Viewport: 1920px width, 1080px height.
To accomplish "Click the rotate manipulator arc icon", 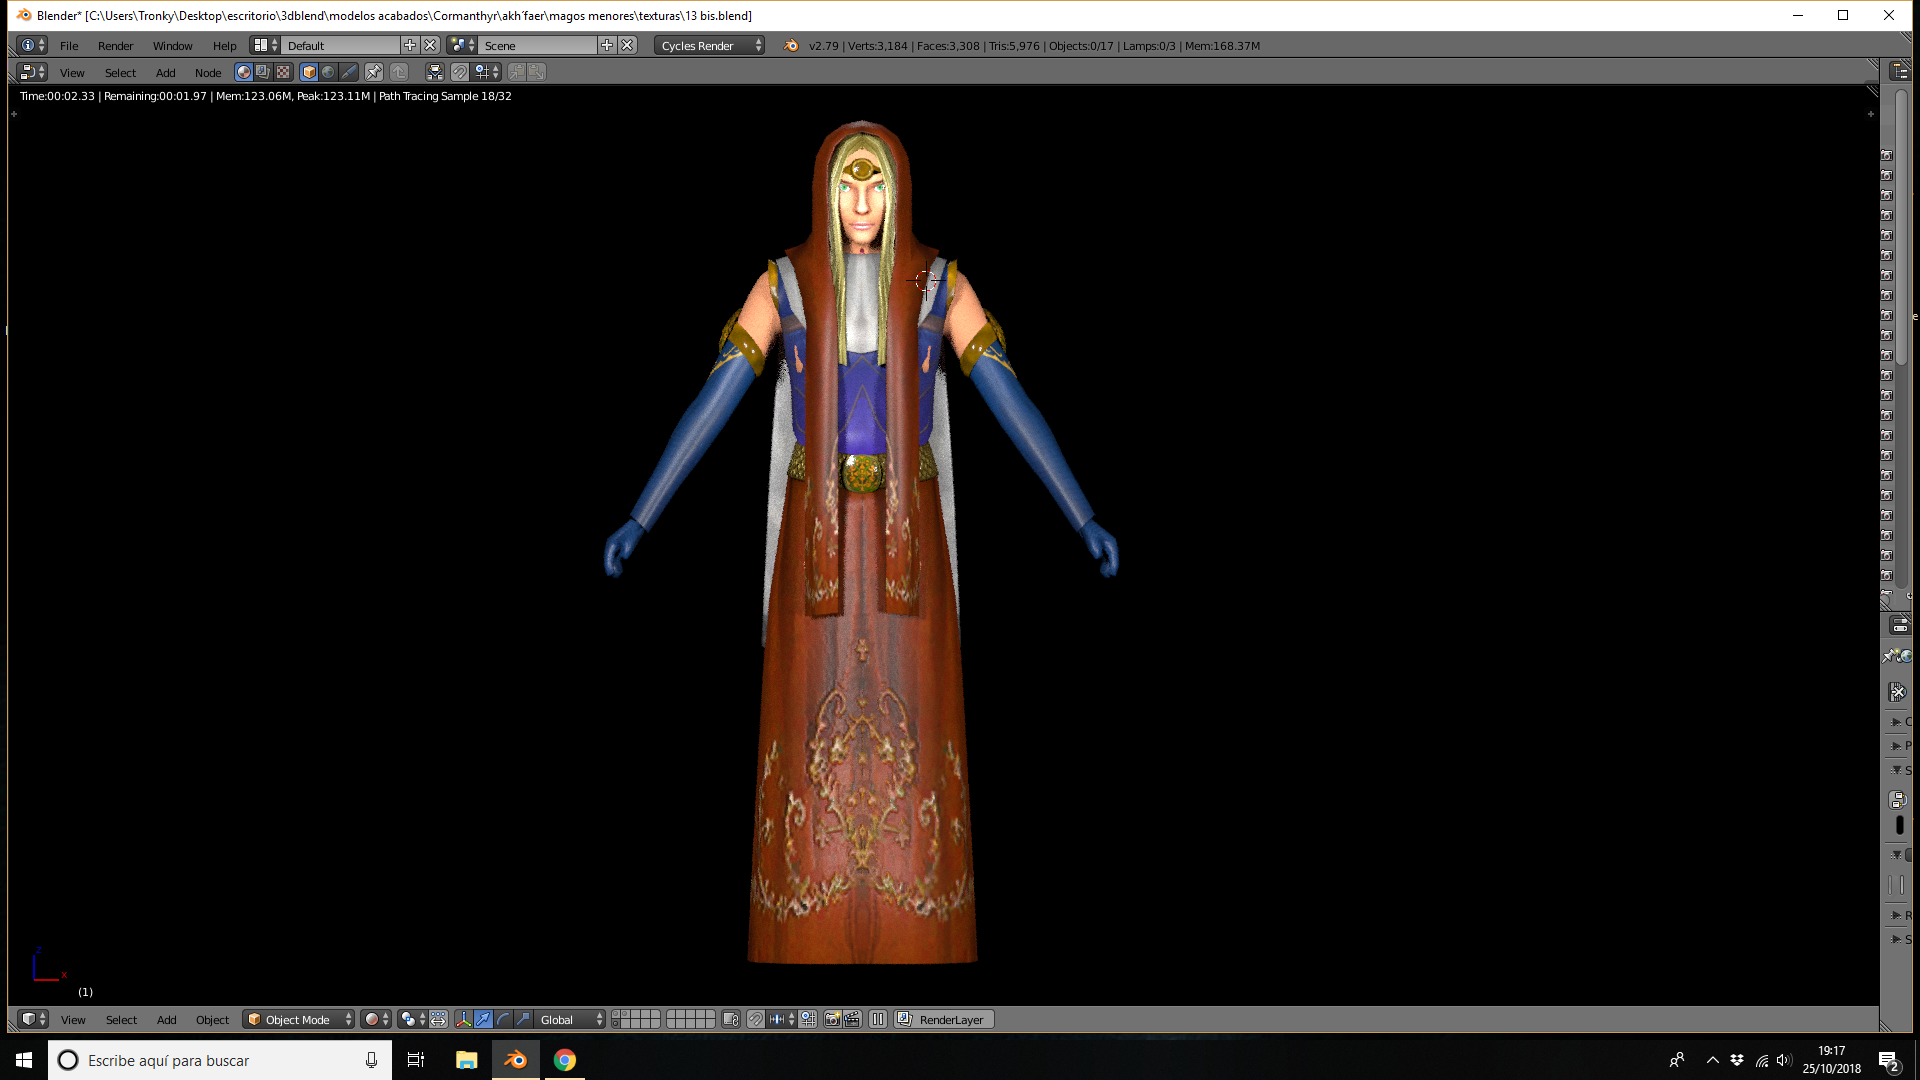I will click(x=503, y=1019).
